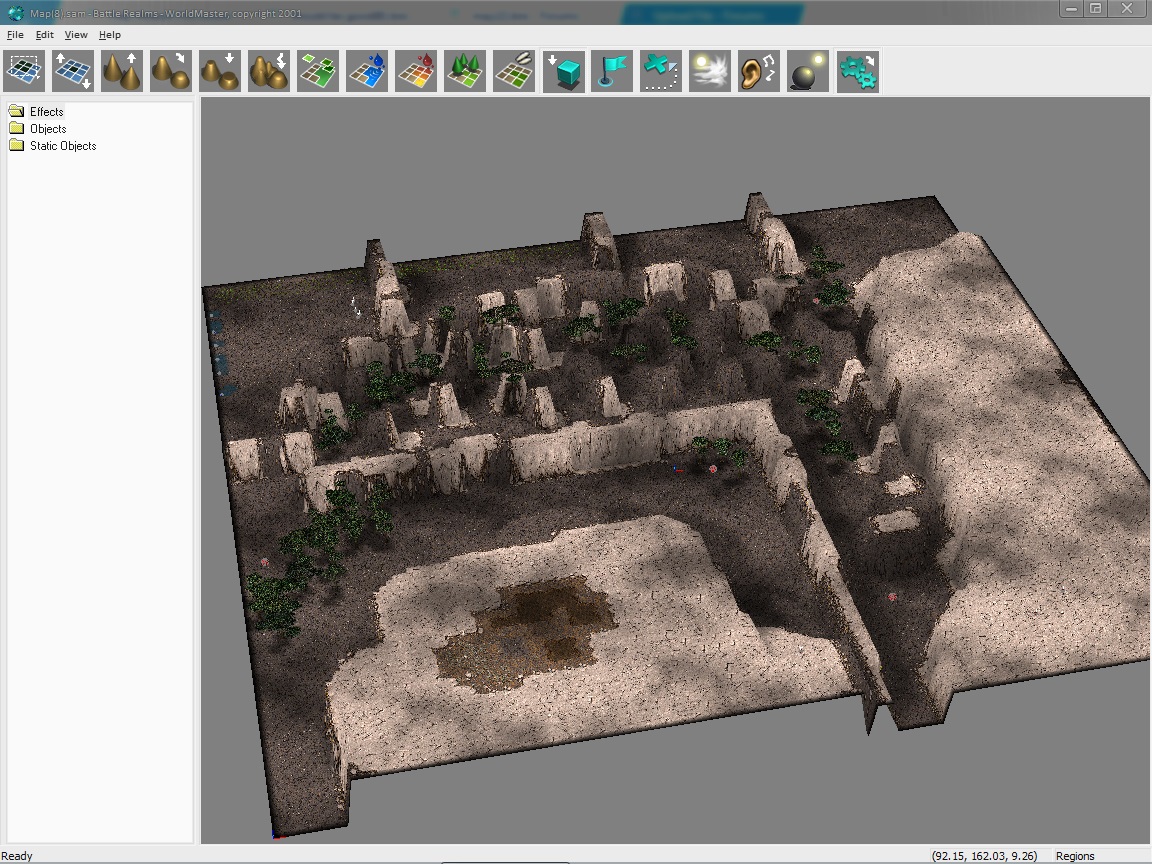Choose the raise/lower terrain grid tool
This screenshot has width=1152, height=864.
tap(73, 71)
